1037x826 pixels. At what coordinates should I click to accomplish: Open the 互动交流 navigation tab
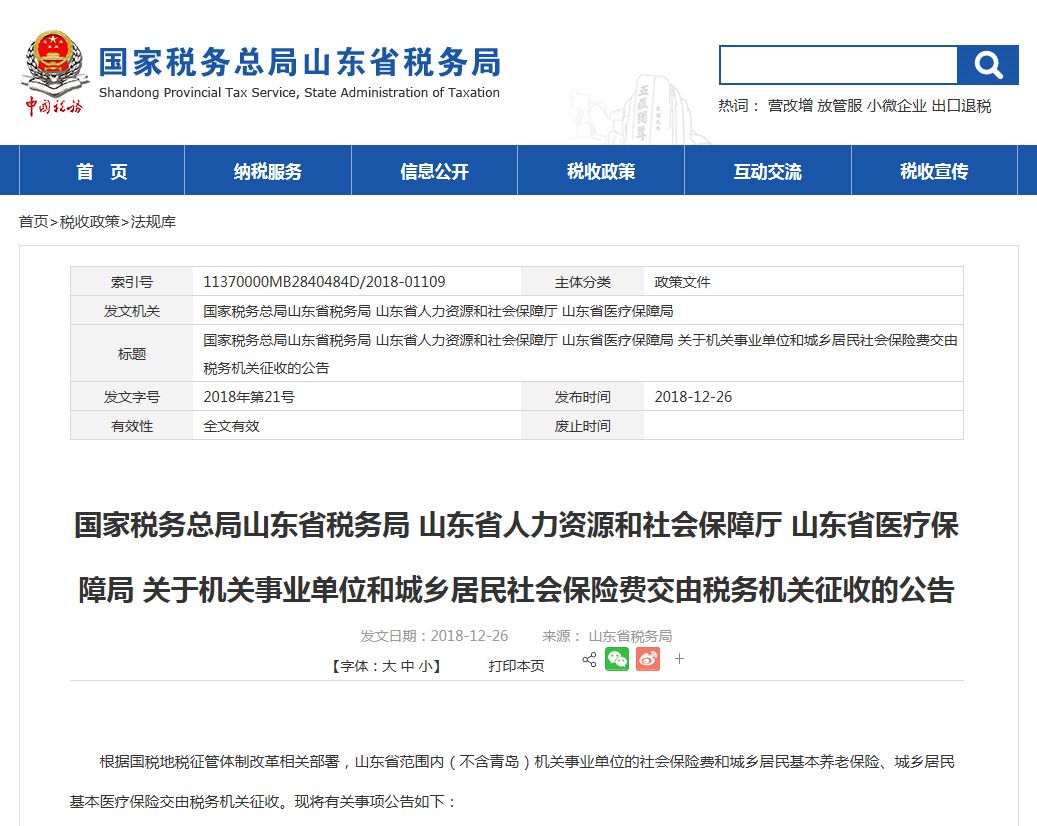click(768, 171)
